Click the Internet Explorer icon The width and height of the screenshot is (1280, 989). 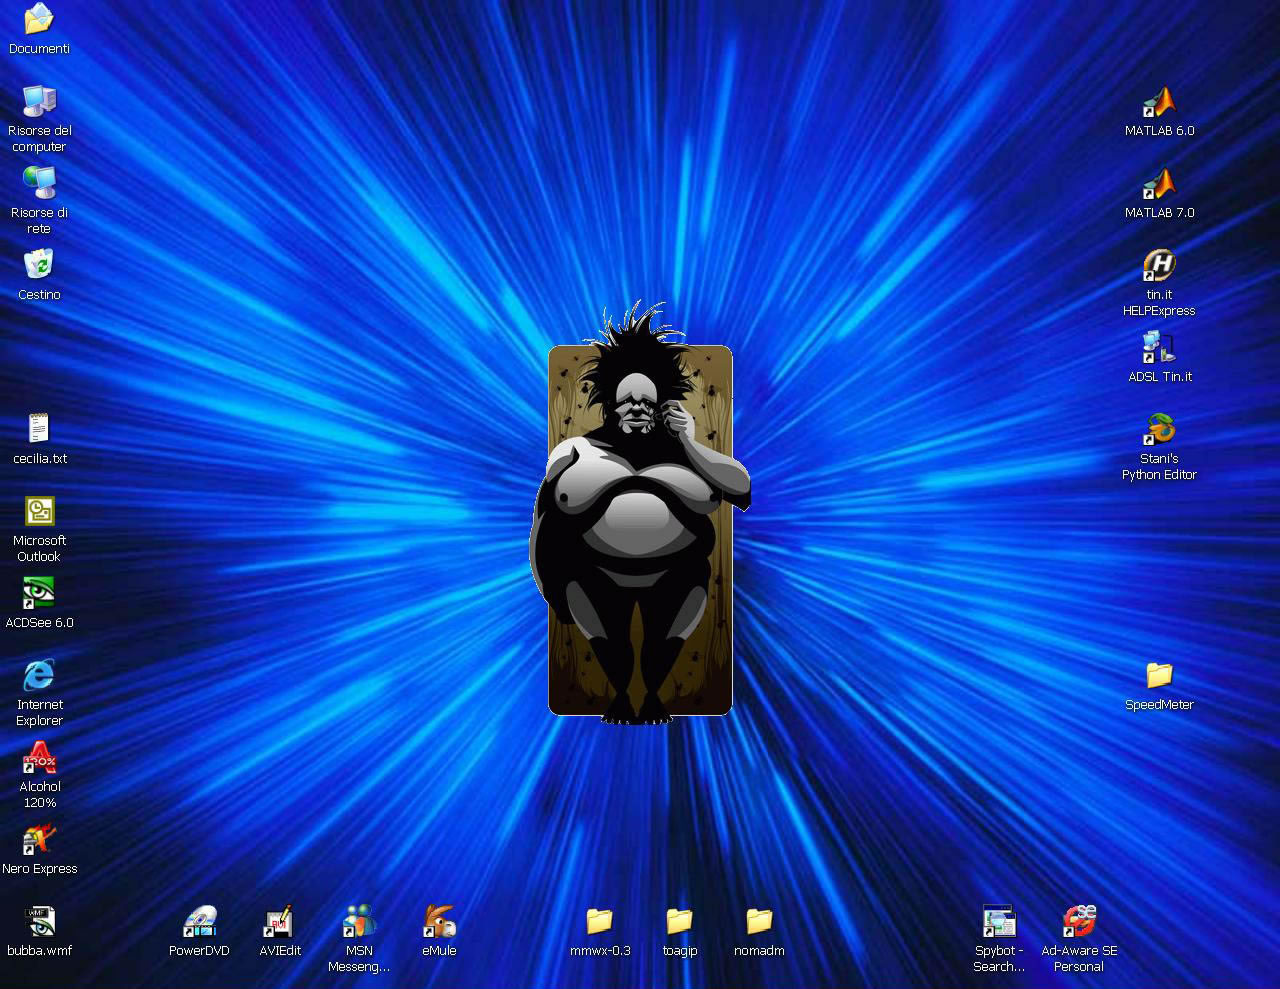point(39,675)
